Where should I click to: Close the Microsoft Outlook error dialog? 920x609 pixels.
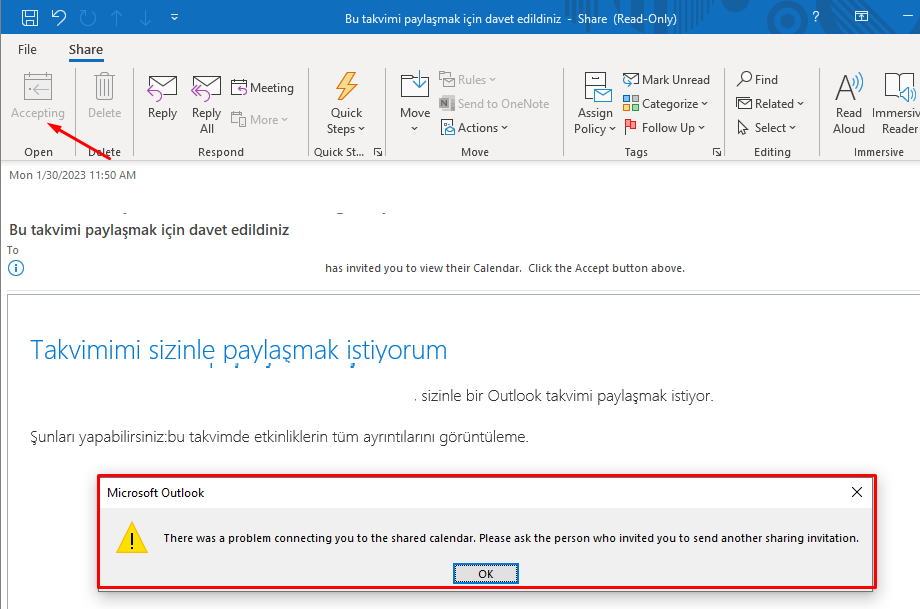click(x=856, y=493)
